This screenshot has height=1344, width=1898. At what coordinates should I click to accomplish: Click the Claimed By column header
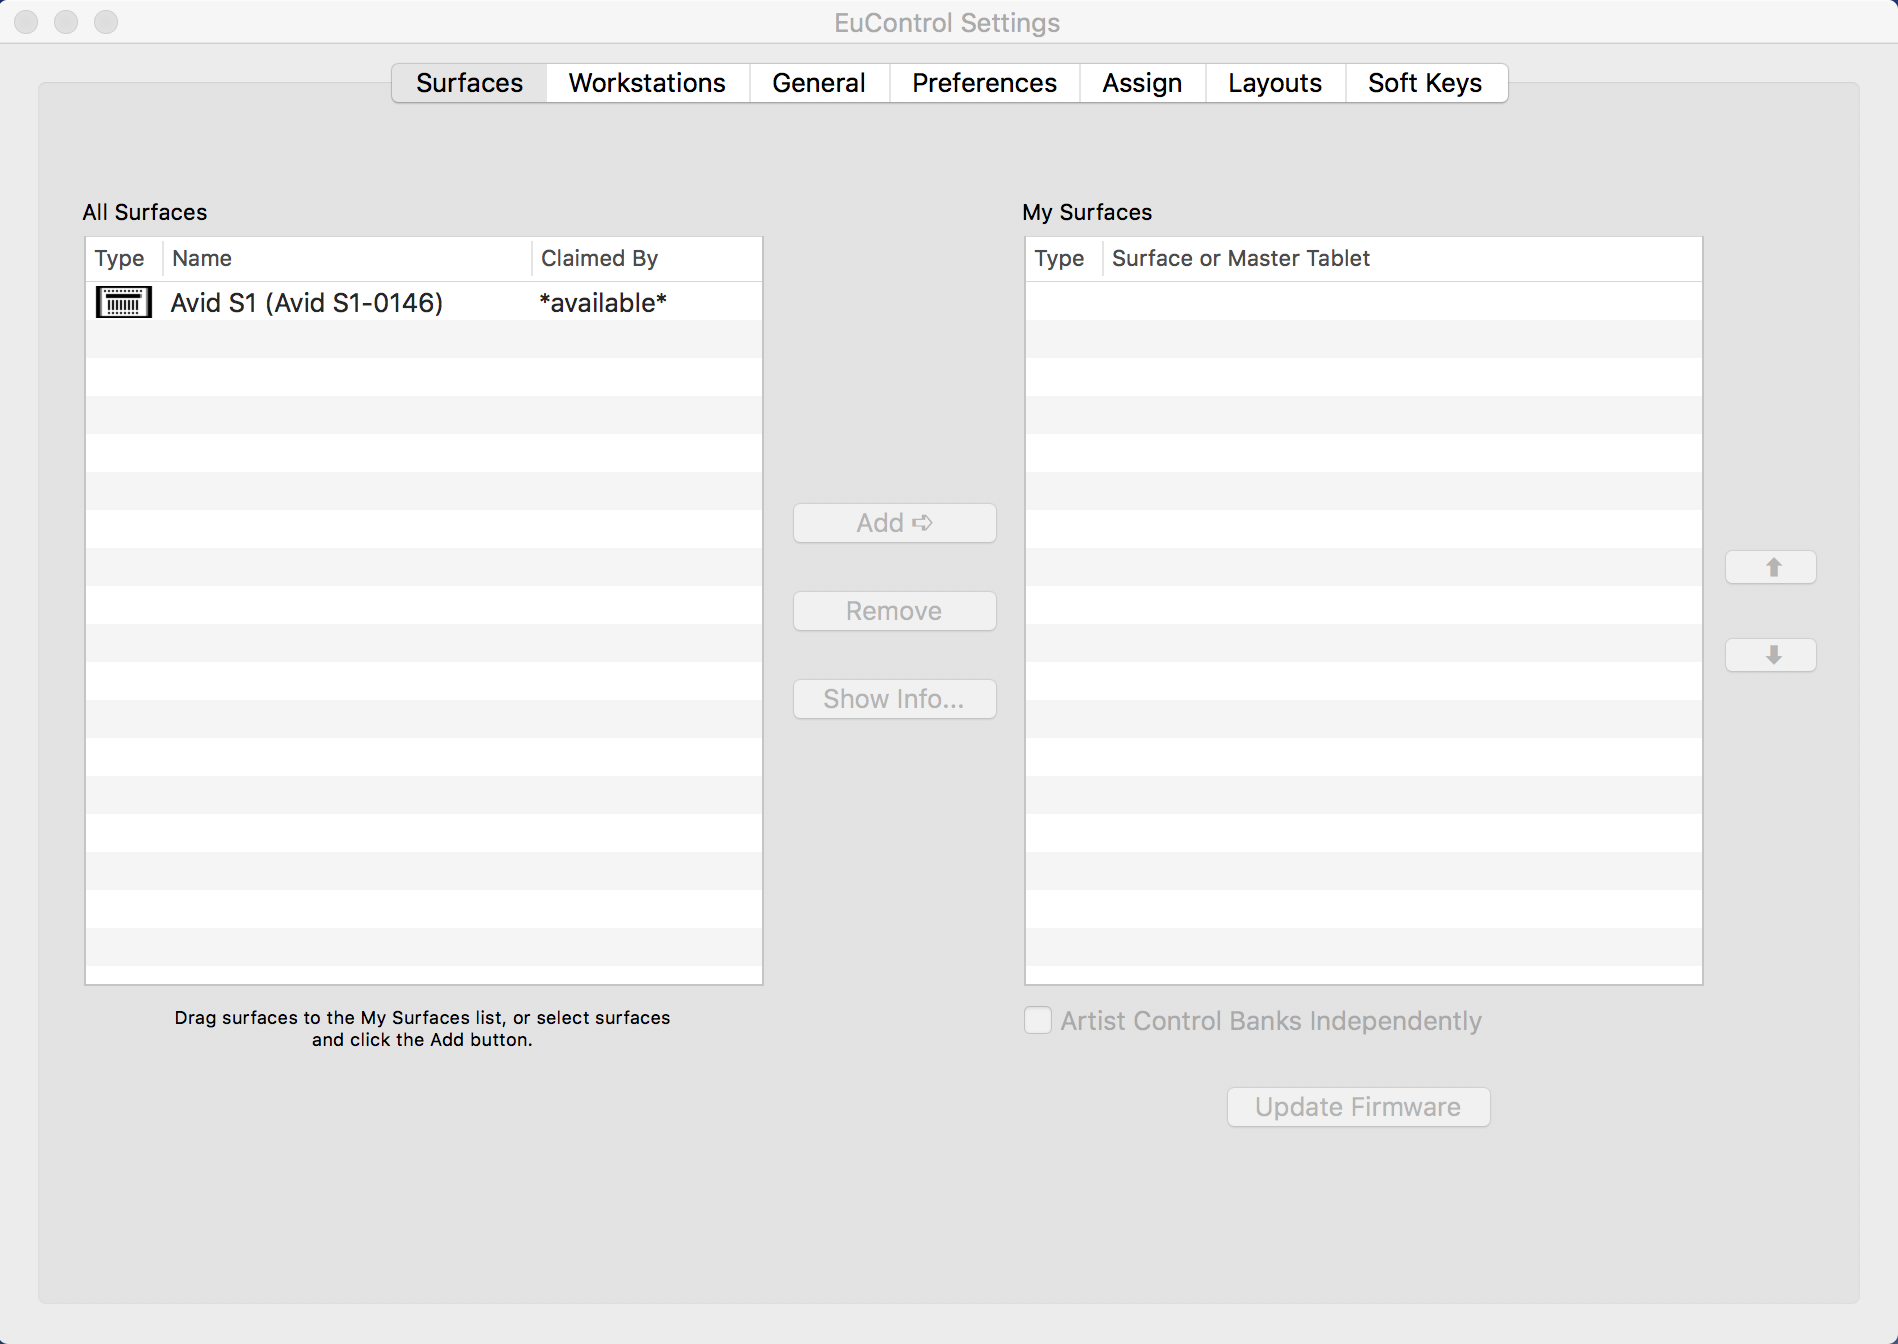[x=646, y=258]
